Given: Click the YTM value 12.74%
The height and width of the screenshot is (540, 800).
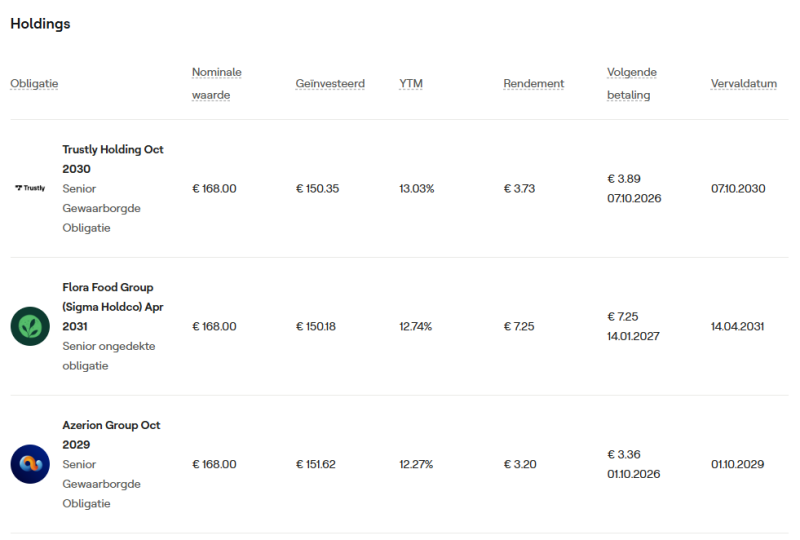Looking at the screenshot, I should [x=416, y=326].
